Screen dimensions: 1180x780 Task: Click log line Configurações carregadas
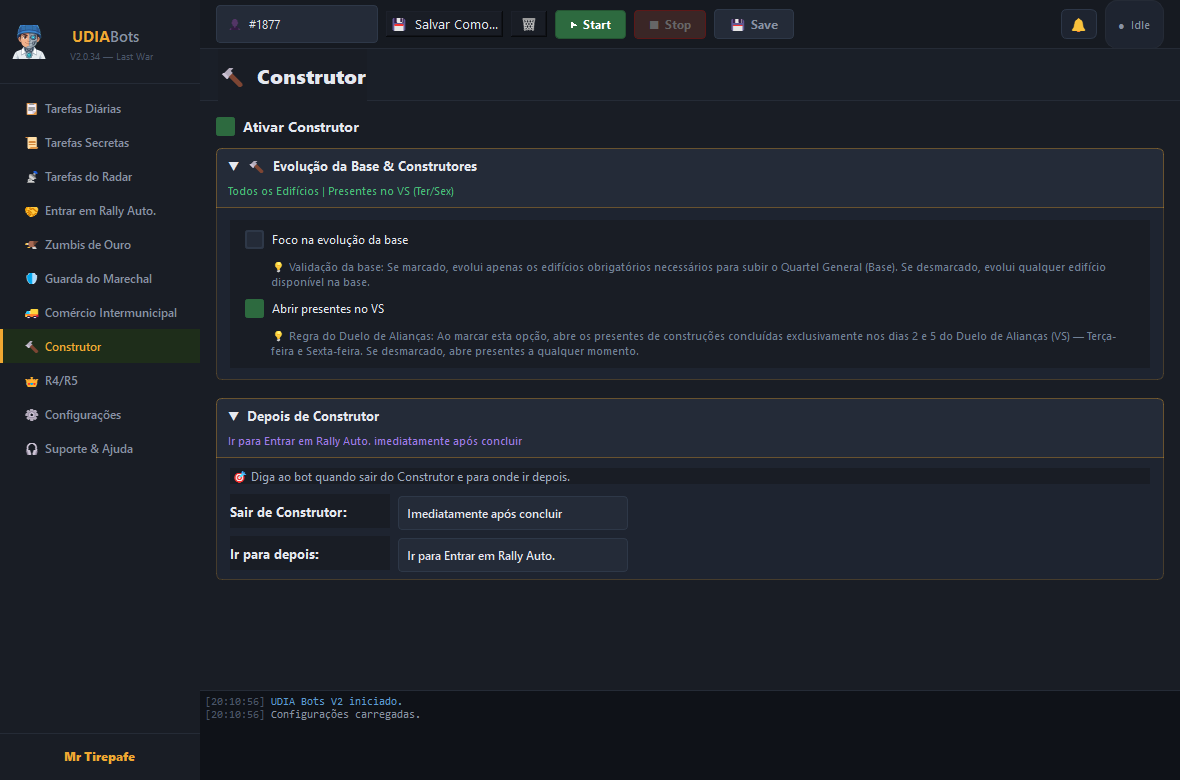tap(345, 714)
